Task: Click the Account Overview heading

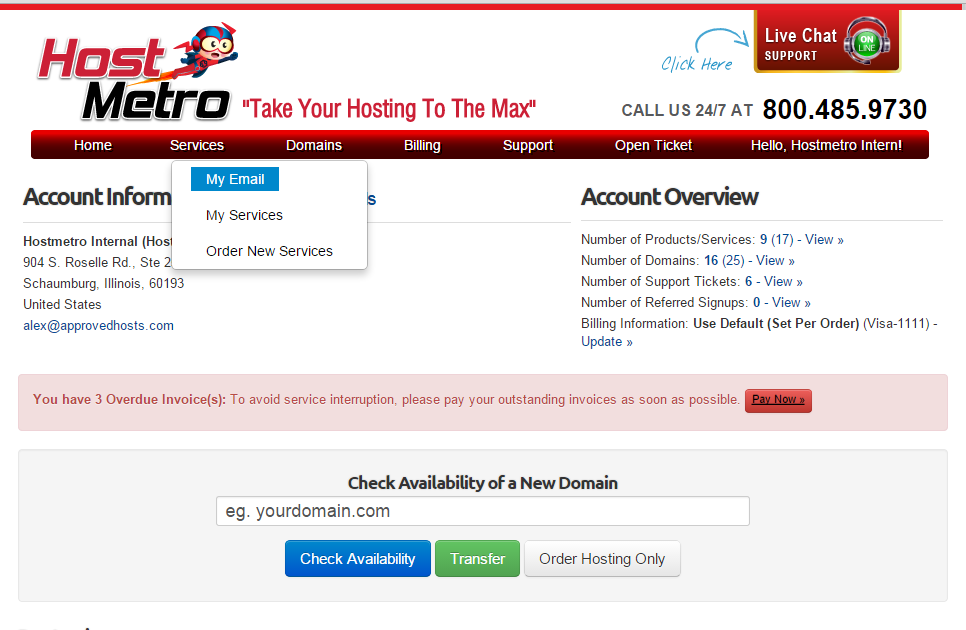Action: [x=670, y=197]
